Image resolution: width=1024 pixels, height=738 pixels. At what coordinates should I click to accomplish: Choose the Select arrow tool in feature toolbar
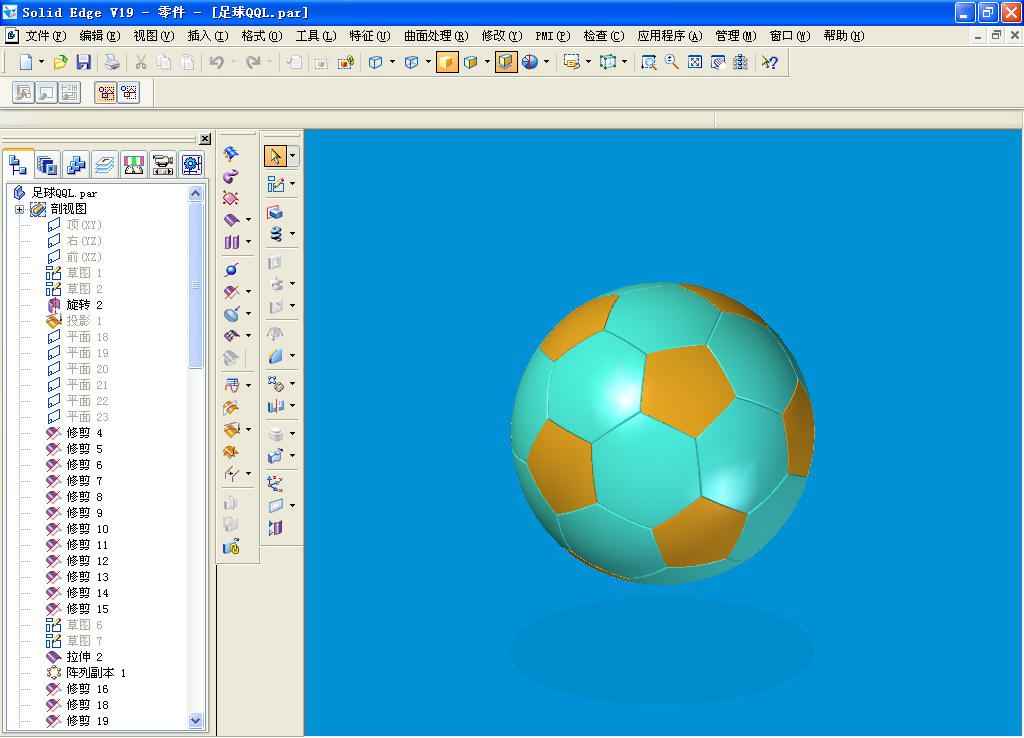coord(275,156)
